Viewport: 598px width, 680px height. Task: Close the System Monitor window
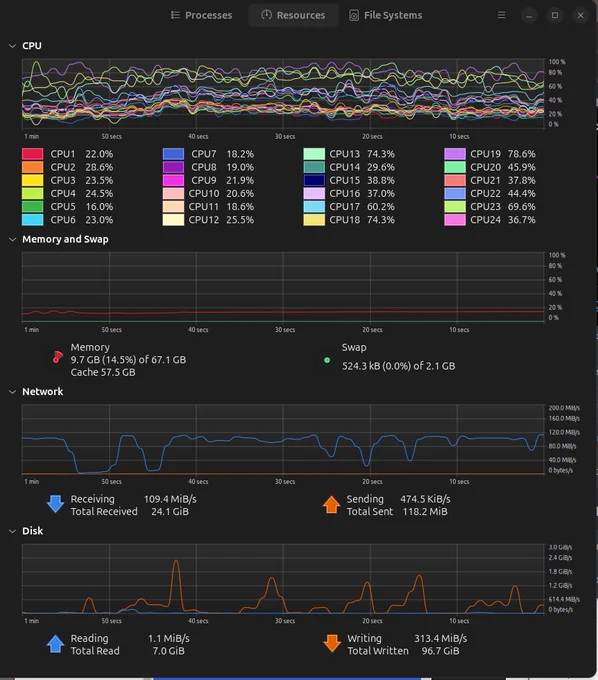click(580, 15)
